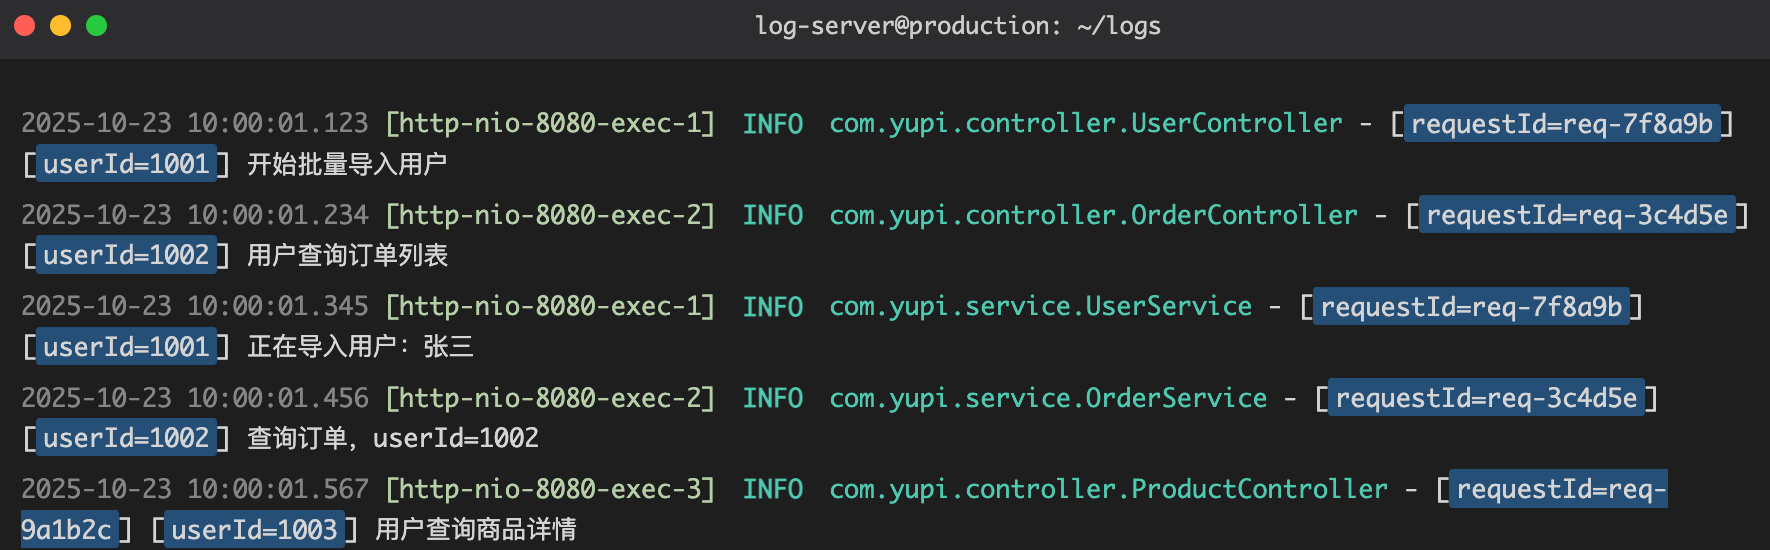Click the [http-nio-8080-exec-3] thread name
Screen dimensions: 1770x550
550,490
